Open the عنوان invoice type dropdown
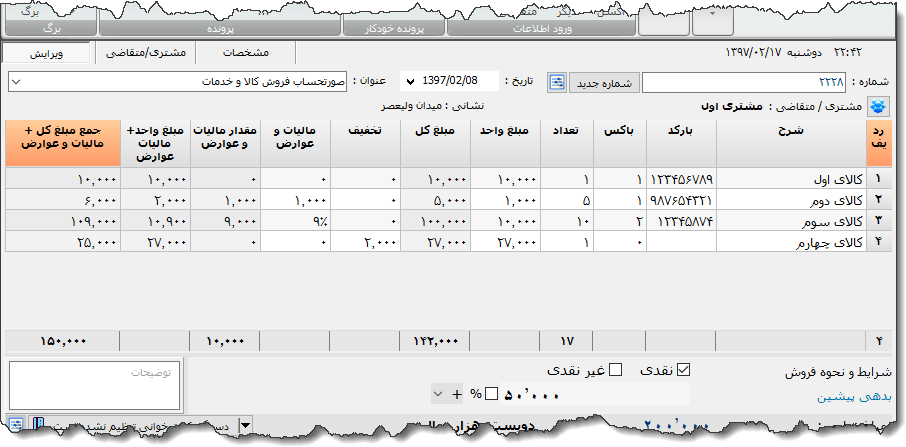The width and height of the screenshot is (906, 447). click(x=19, y=81)
